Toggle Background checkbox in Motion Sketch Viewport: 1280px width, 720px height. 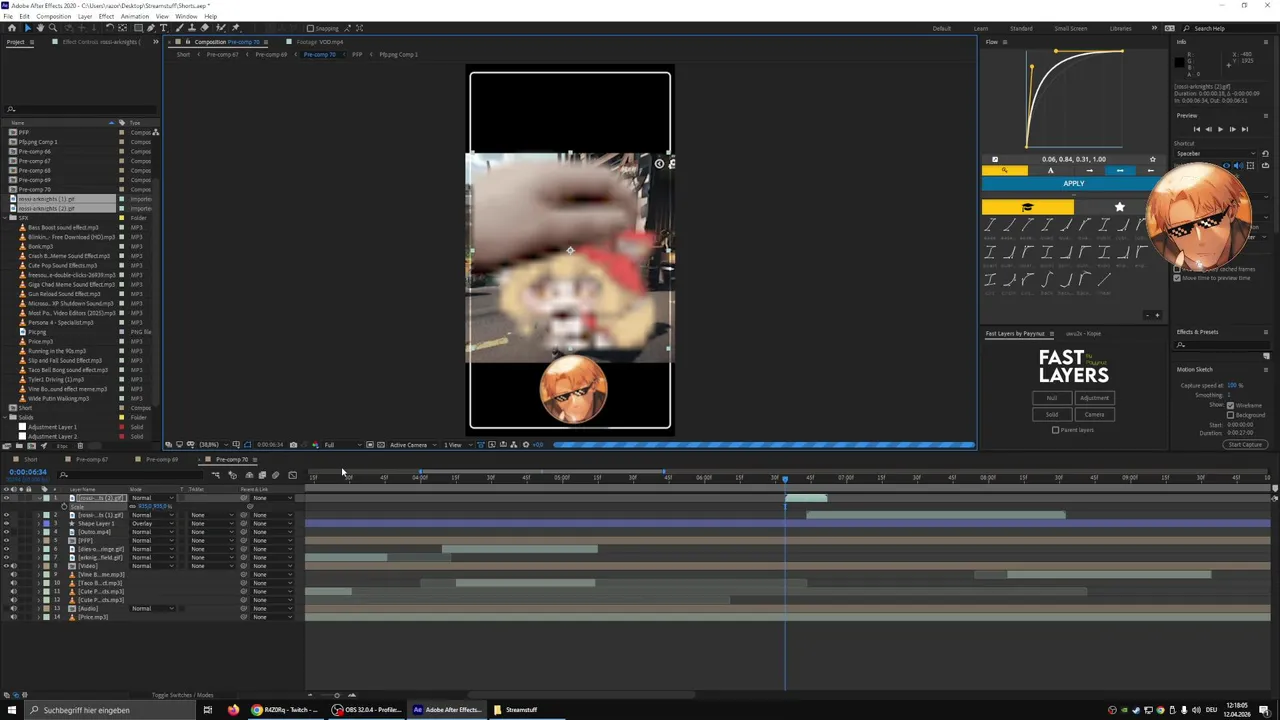[x=1230, y=415]
